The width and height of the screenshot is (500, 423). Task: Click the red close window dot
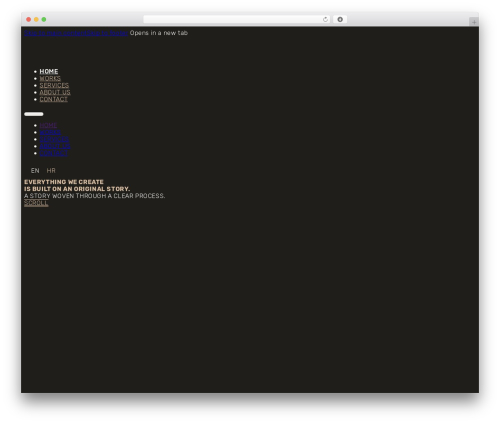coord(29,19)
